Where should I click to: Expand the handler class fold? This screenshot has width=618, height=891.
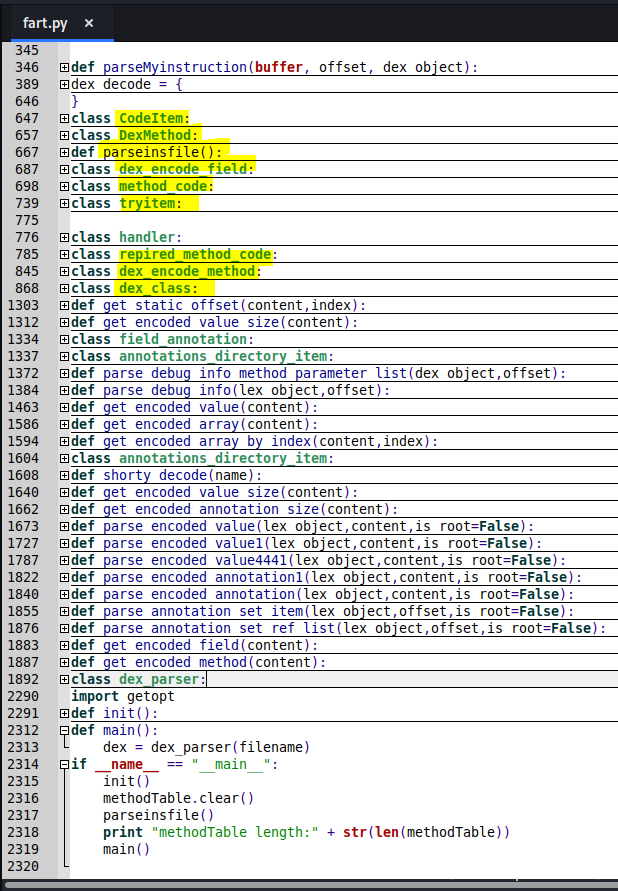65,237
